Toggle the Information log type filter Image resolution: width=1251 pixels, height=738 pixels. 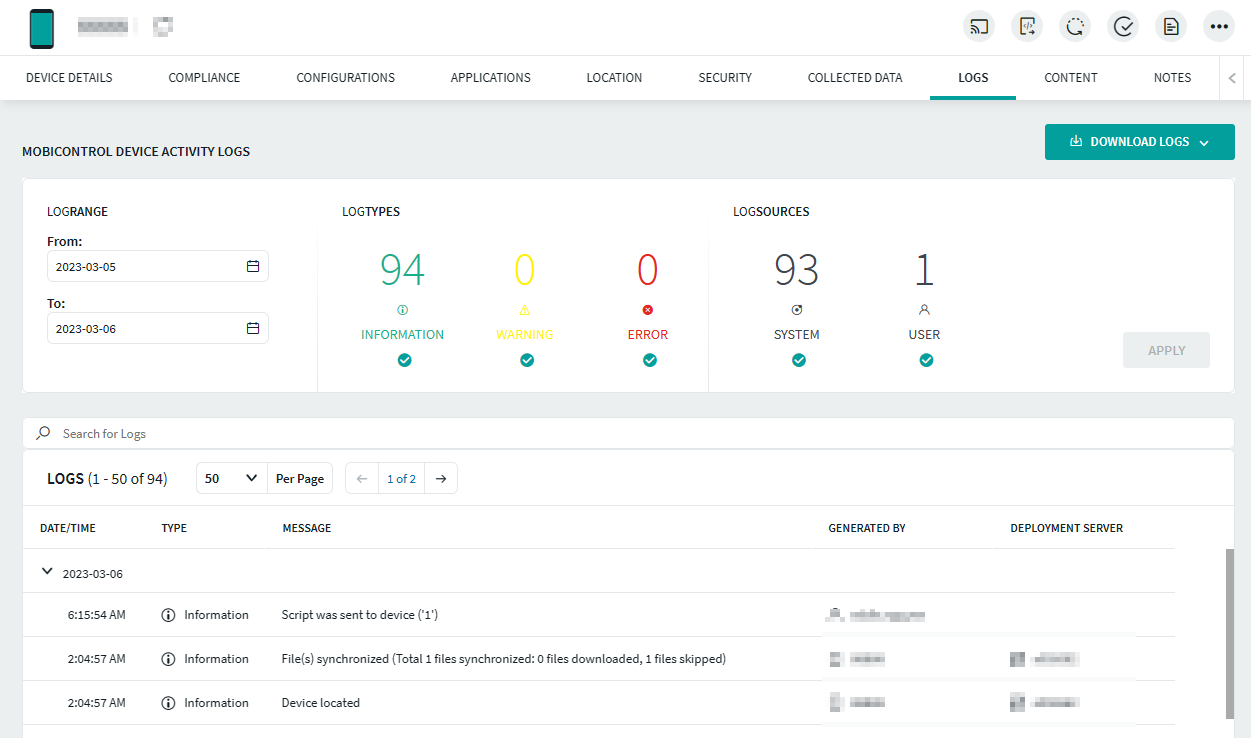404,360
